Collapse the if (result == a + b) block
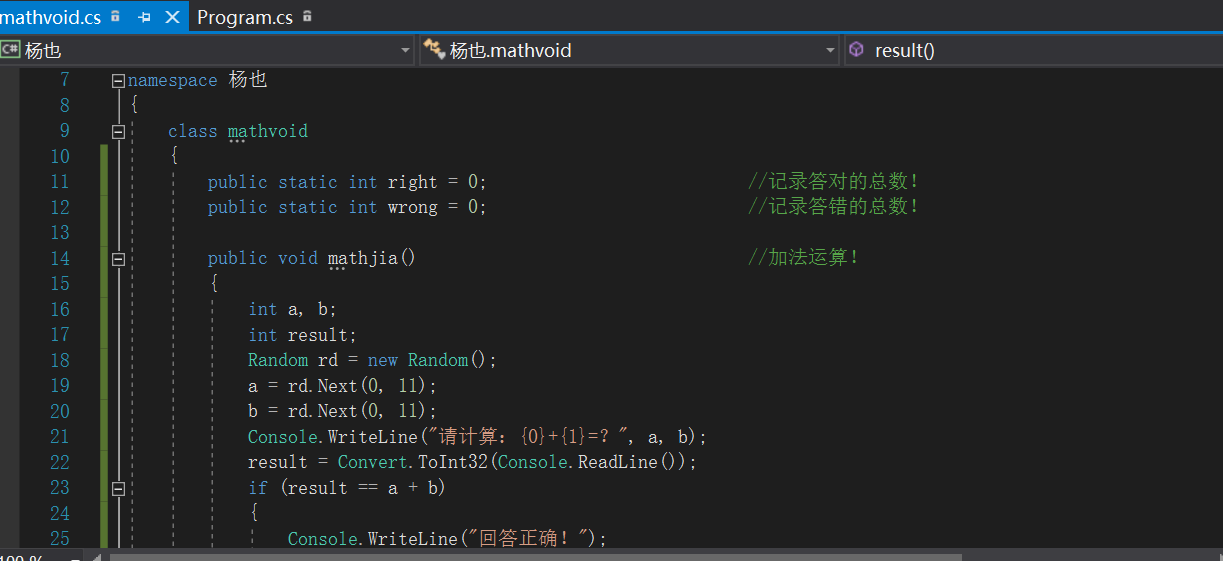This screenshot has width=1223, height=561. click(x=118, y=489)
